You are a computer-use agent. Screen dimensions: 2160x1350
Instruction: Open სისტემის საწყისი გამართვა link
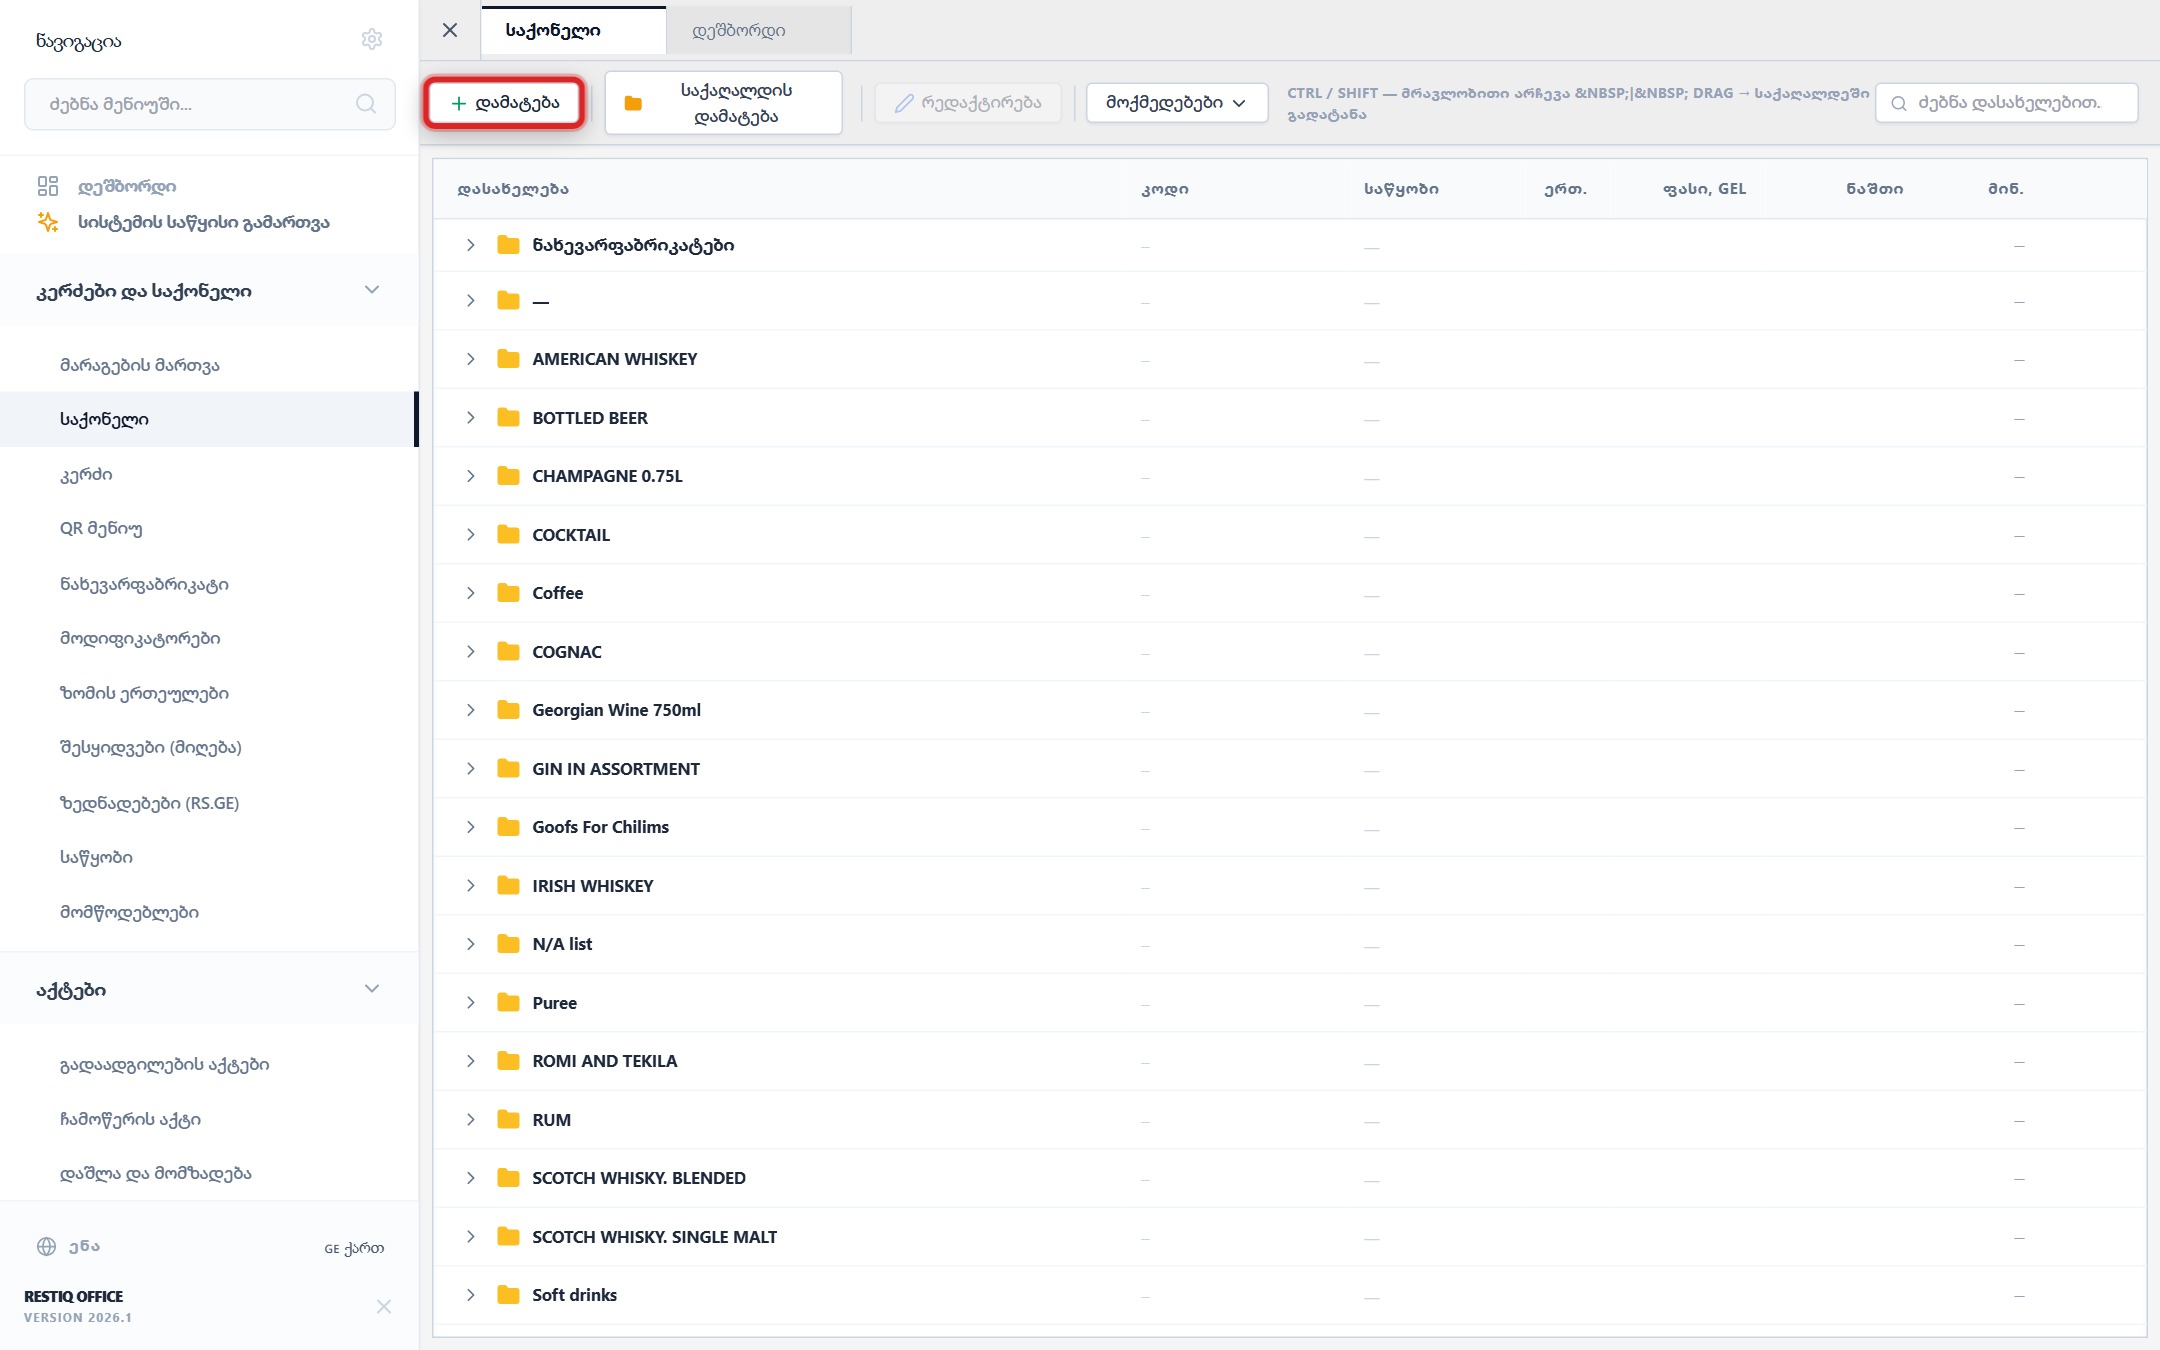[x=204, y=222]
